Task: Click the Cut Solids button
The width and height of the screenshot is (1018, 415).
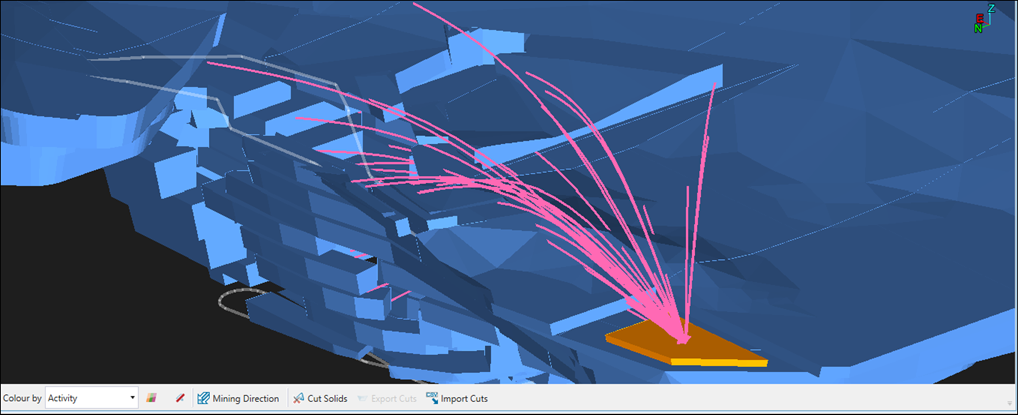Action: pos(320,398)
